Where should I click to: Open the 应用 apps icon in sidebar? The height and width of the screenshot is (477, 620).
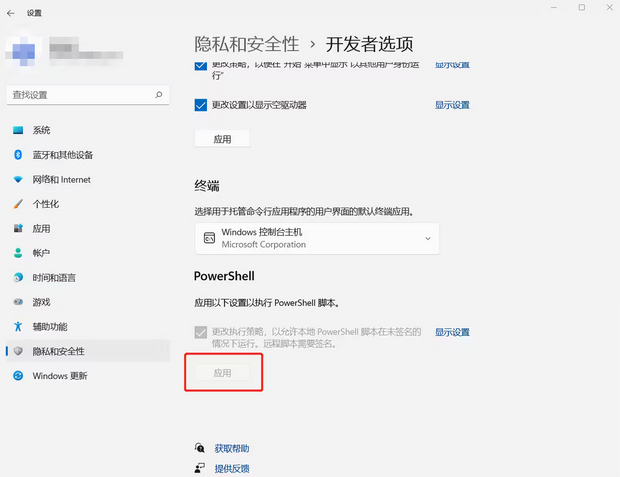click(18, 228)
